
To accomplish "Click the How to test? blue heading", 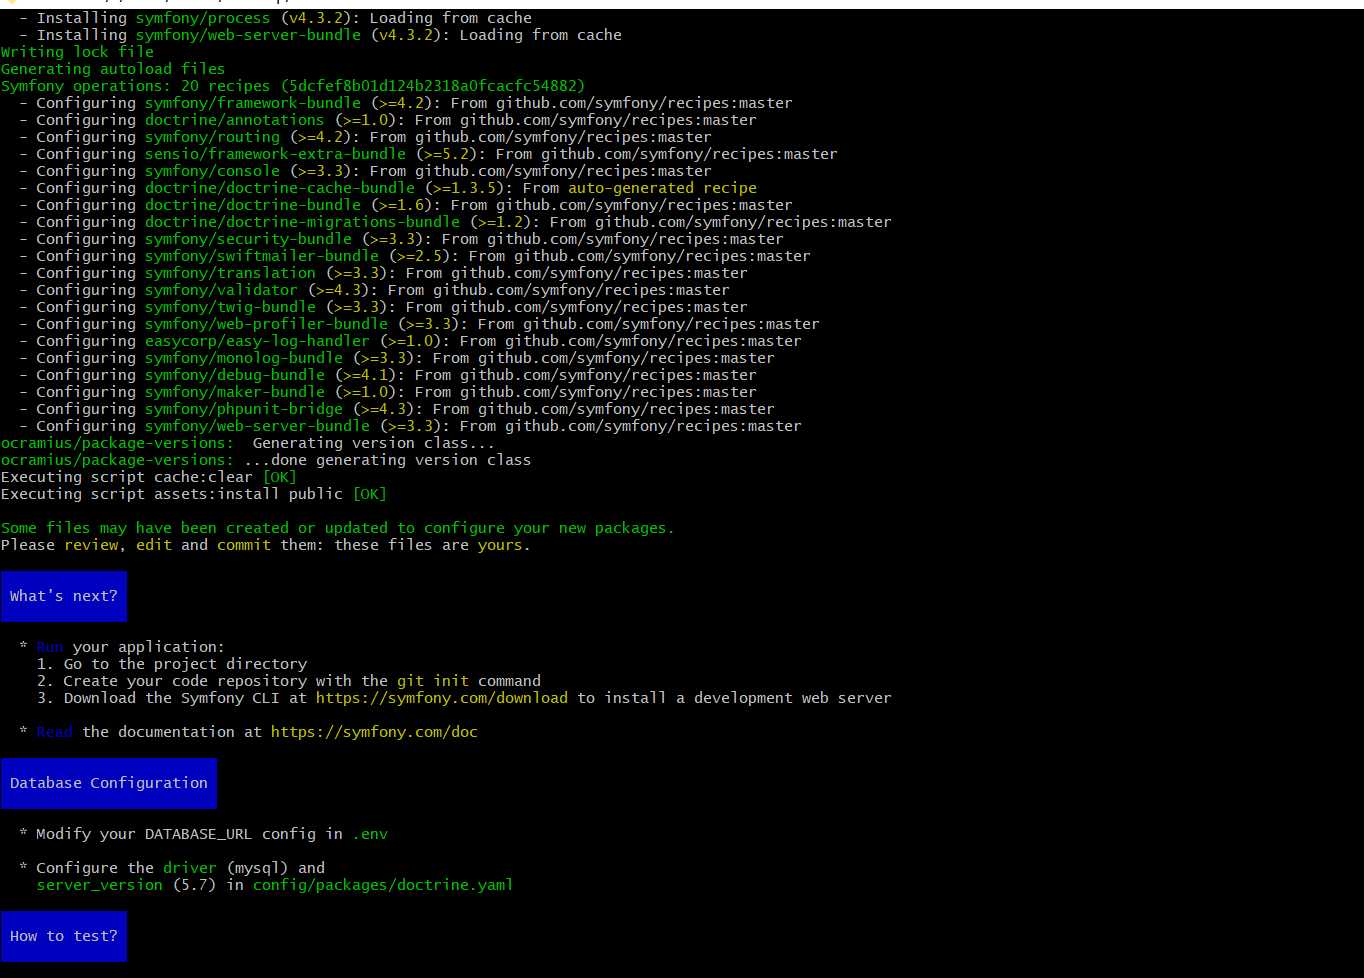I will point(64,936).
